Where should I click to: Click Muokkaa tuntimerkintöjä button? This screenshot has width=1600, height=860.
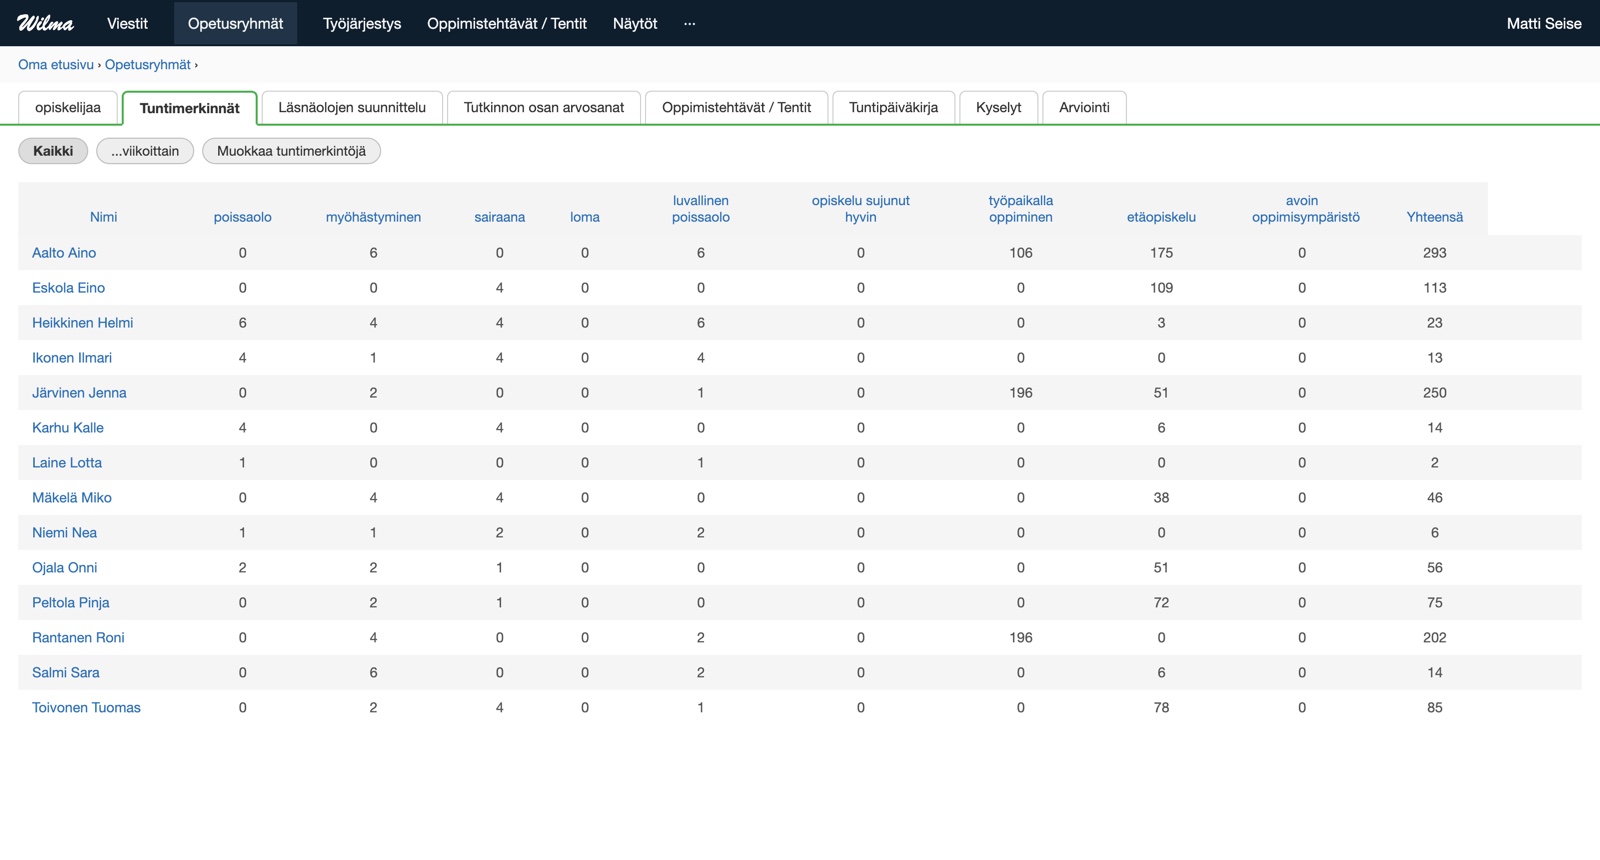coord(292,151)
